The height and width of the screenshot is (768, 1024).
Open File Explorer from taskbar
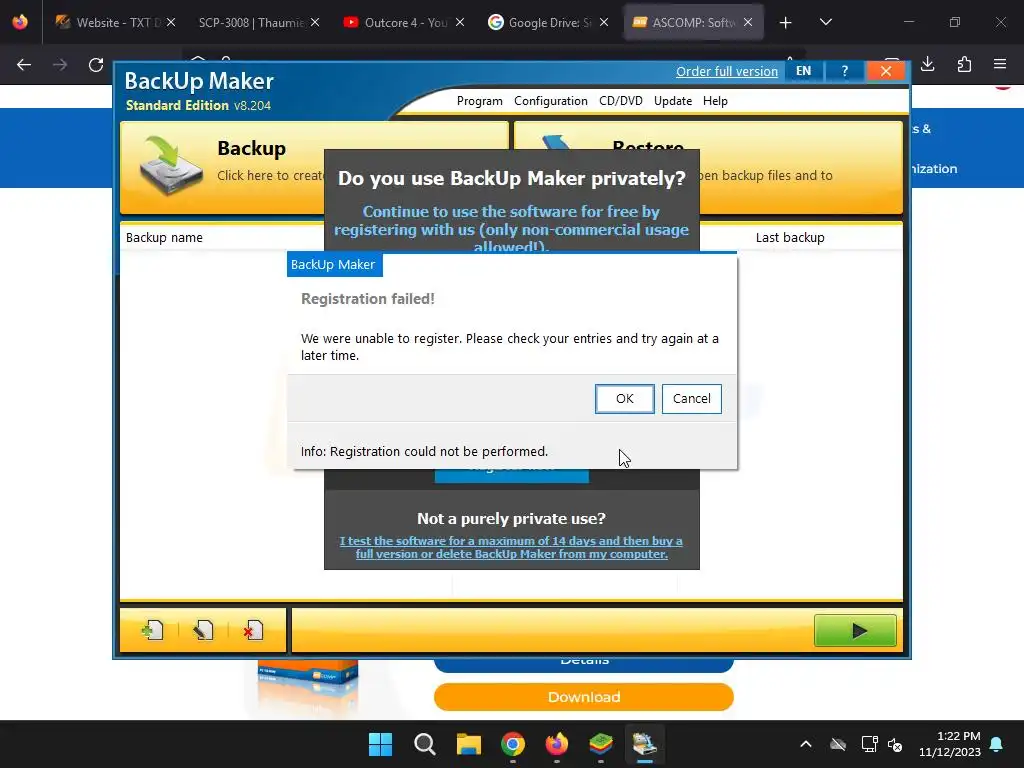point(468,744)
